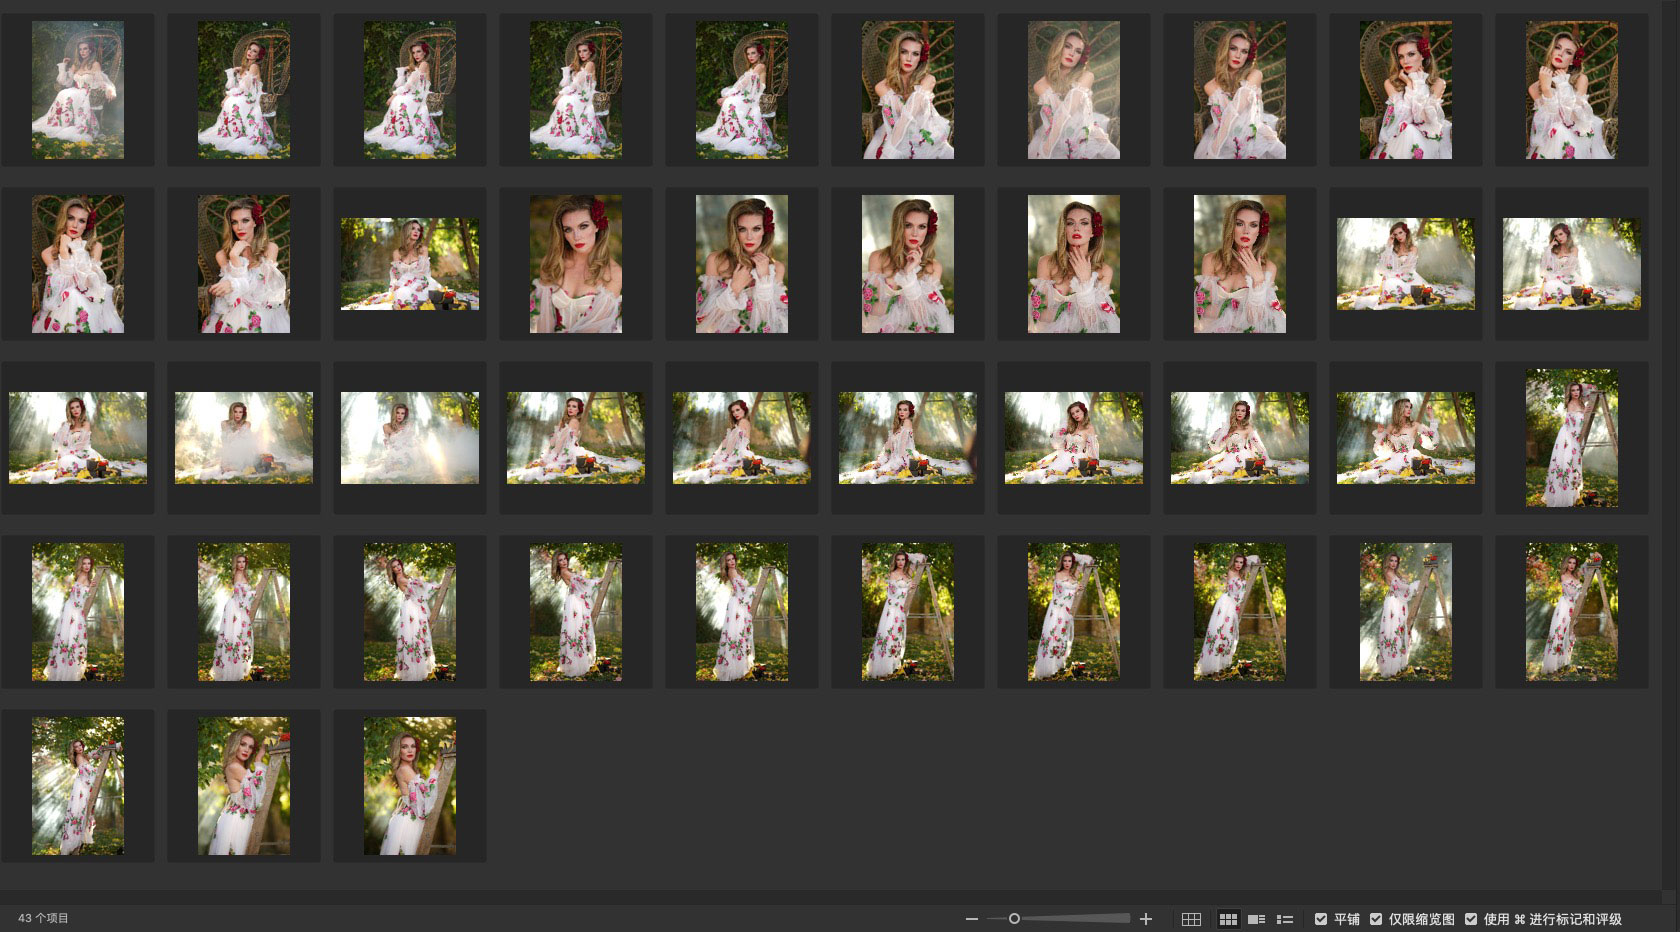The height and width of the screenshot is (932, 1680).
Task: Click the plus icon to enlarge thumbnails
Action: [1146, 919]
